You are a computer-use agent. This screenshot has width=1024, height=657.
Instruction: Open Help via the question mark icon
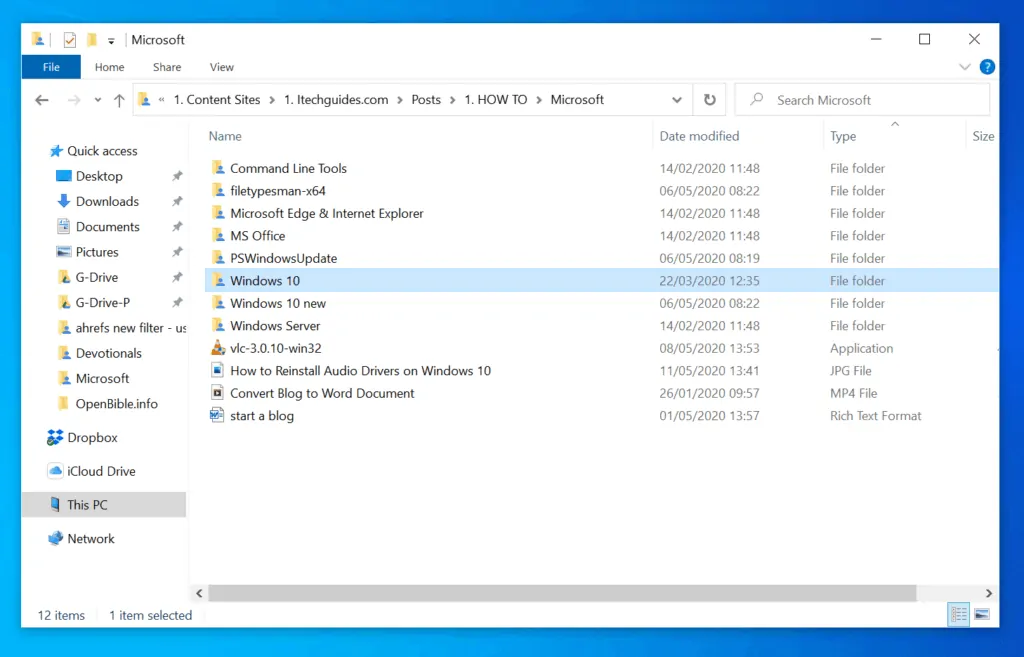[986, 67]
